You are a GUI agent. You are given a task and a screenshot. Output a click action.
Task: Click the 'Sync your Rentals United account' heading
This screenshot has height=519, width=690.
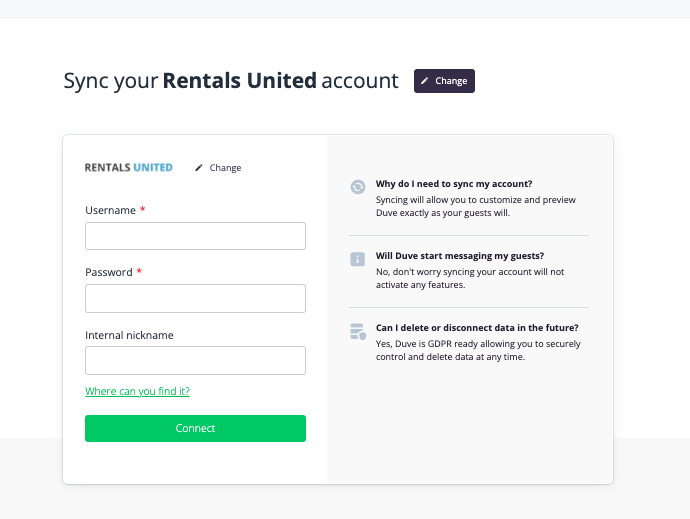point(231,81)
